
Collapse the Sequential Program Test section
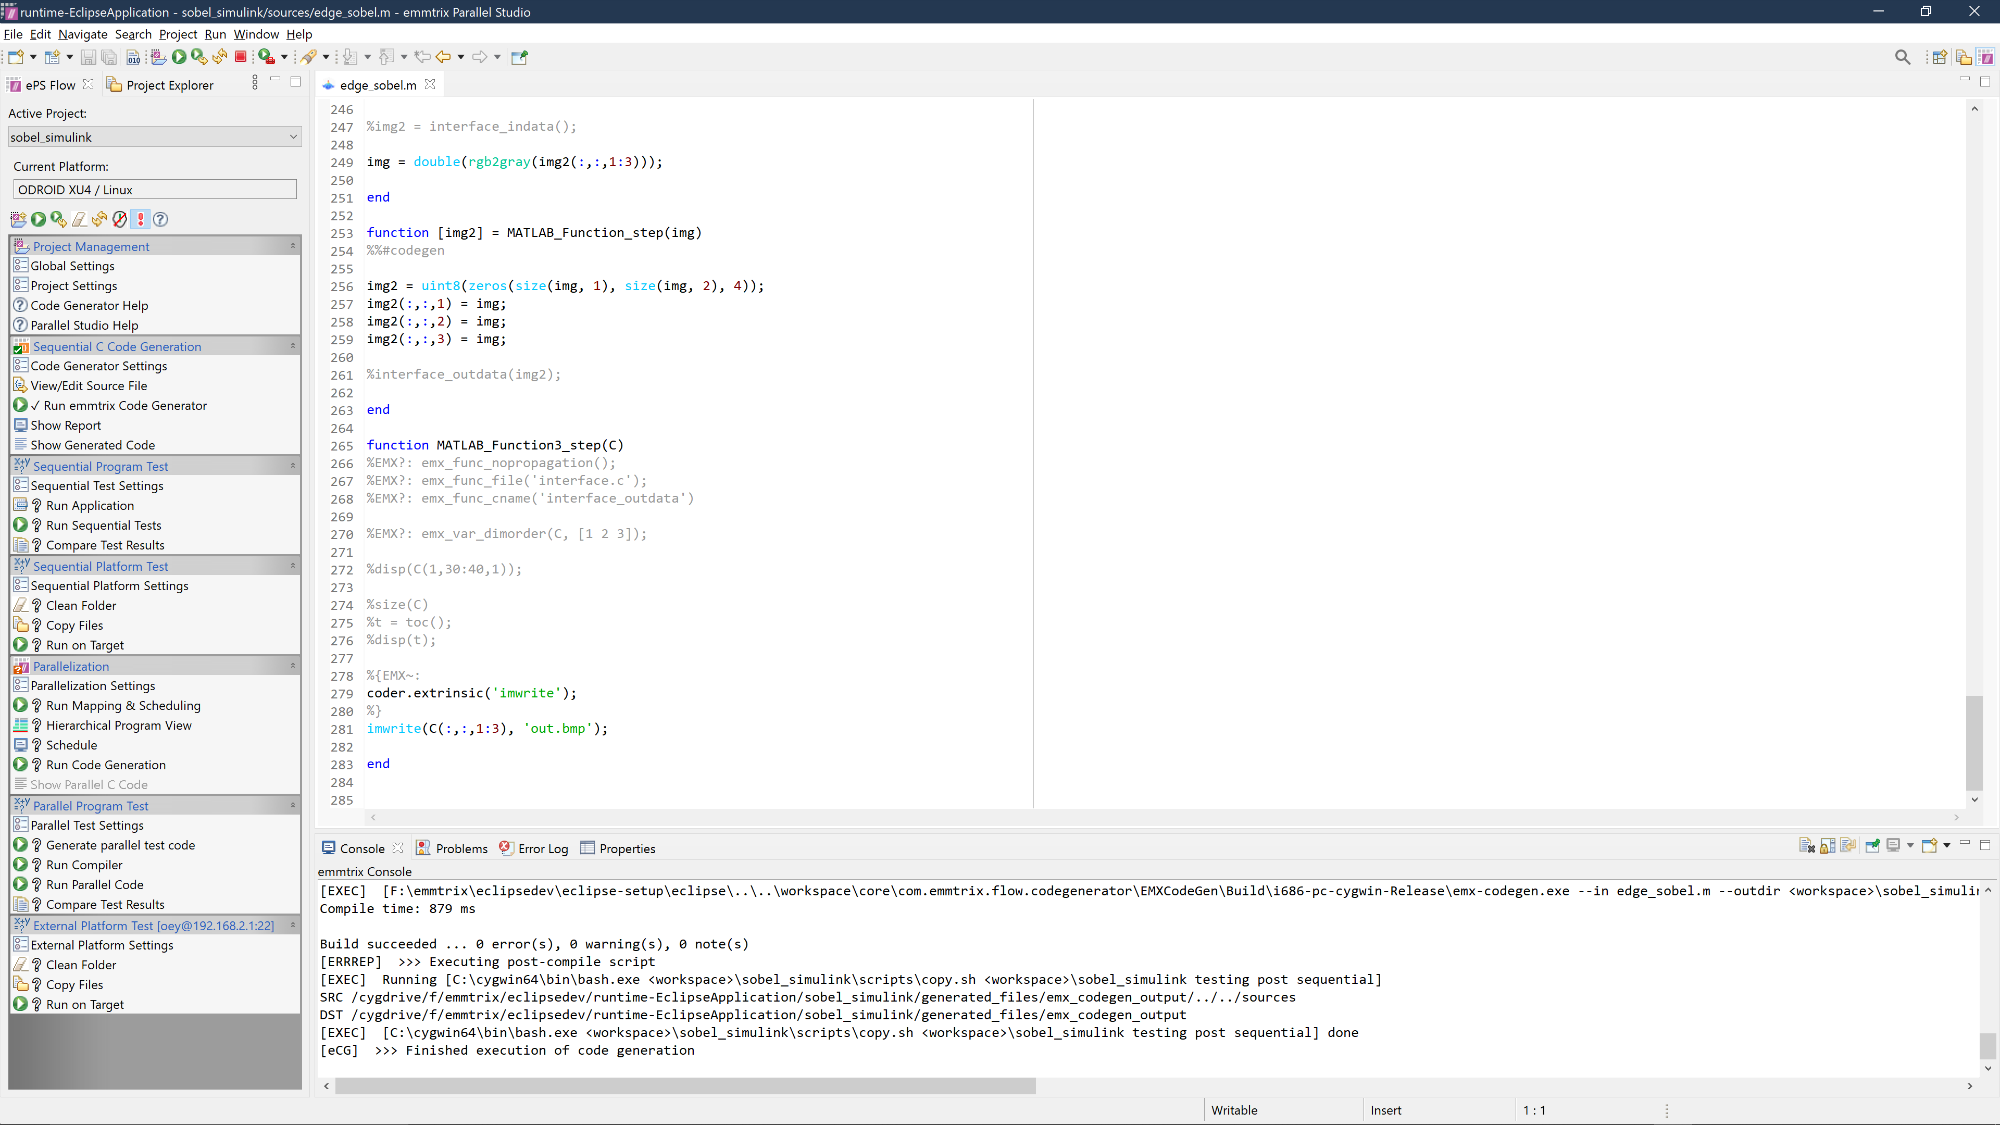[292, 466]
